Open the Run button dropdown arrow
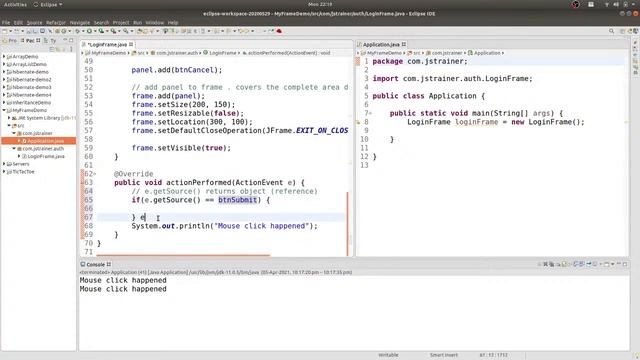Viewport: 640px width, 360px height. click(95, 31)
